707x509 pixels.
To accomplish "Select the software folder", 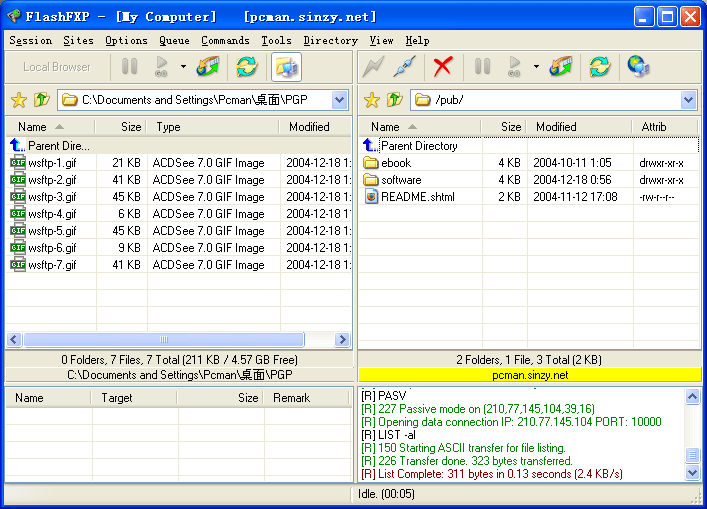I will 401,180.
